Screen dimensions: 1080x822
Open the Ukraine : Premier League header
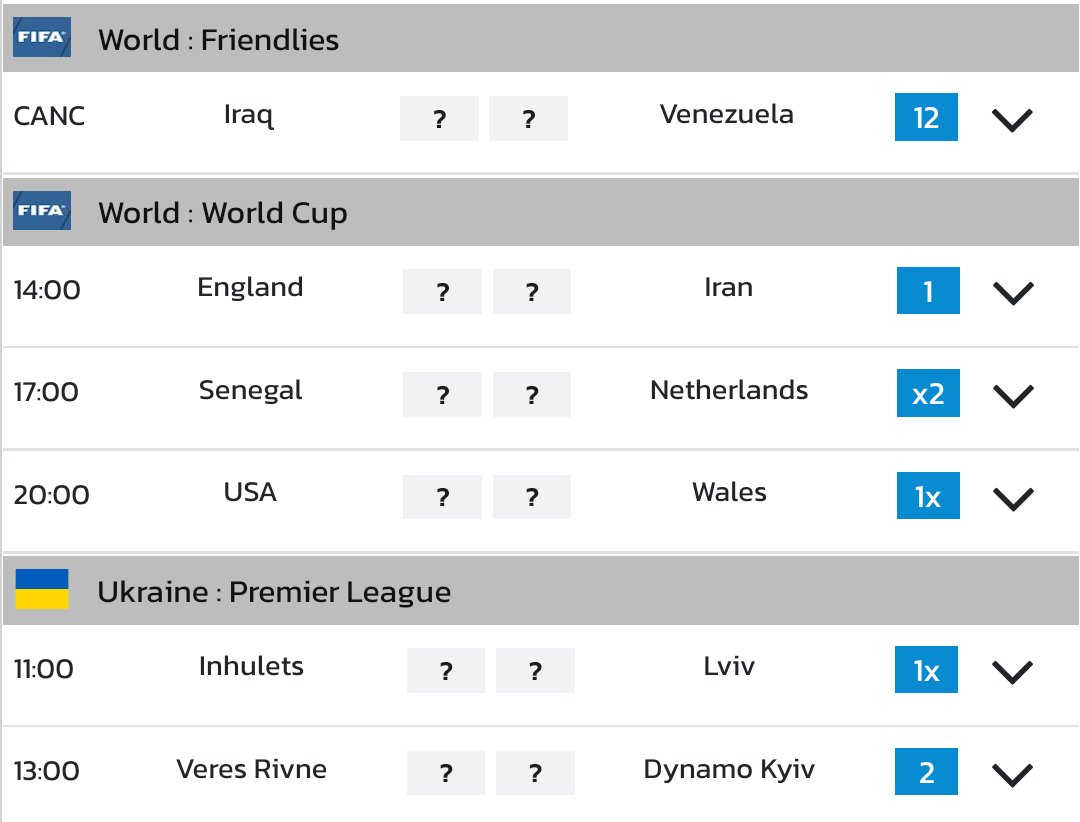click(274, 592)
